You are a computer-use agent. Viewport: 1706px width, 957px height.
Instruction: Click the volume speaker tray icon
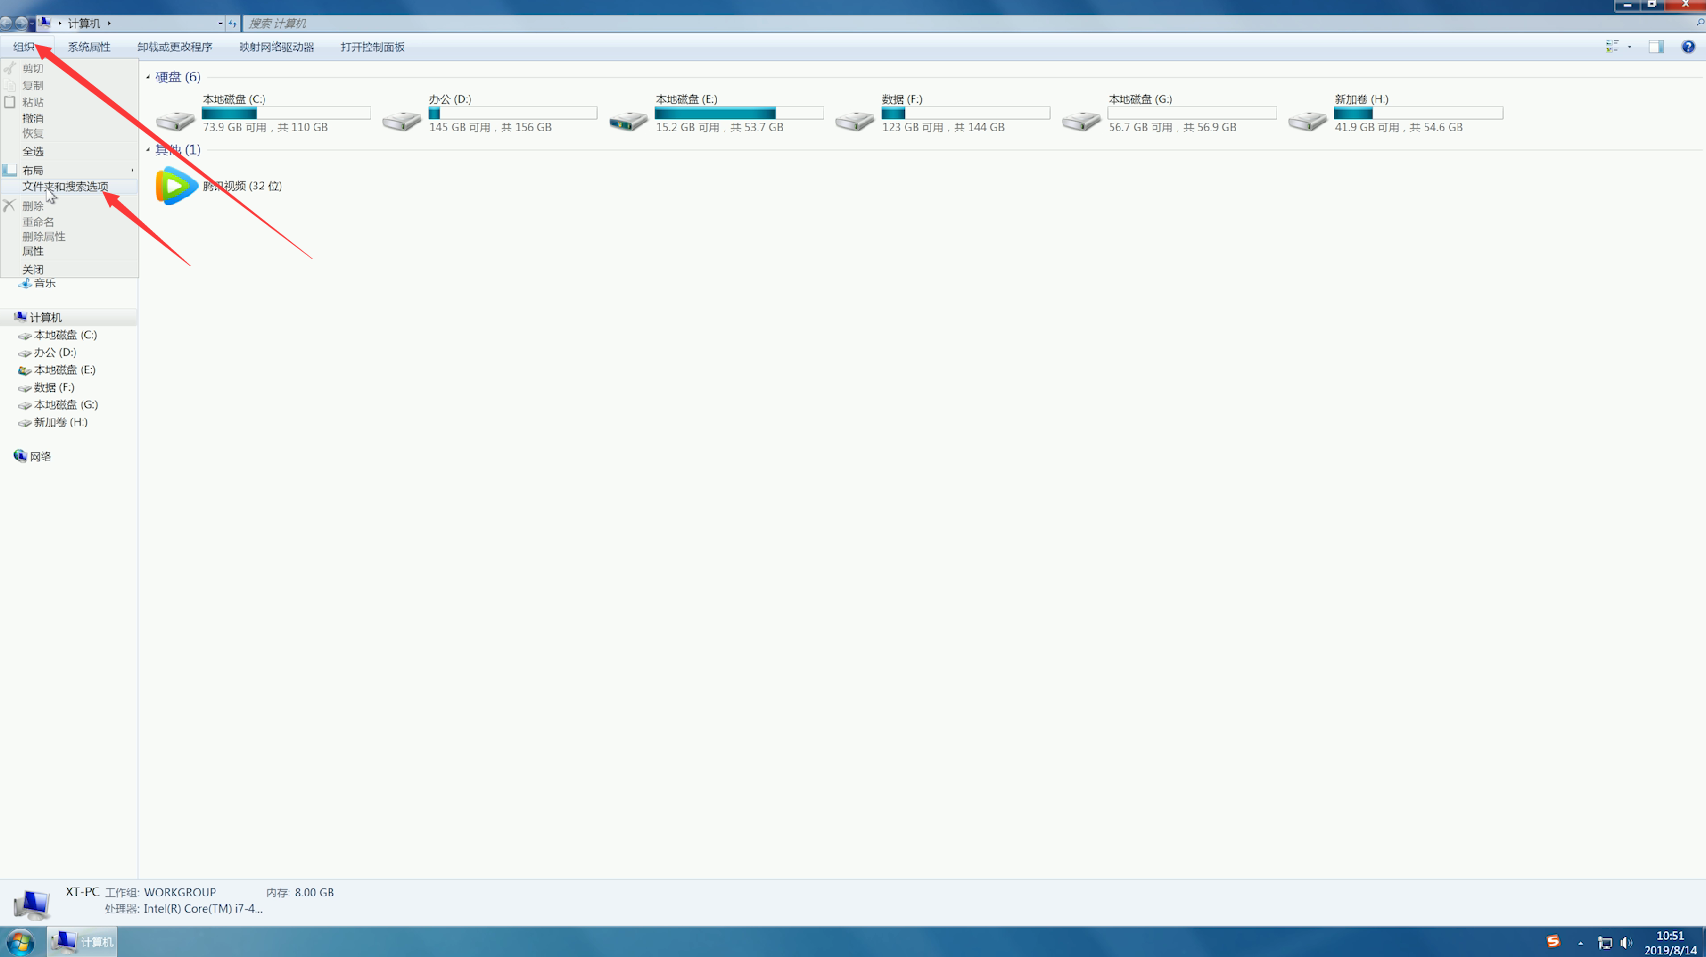click(x=1627, y=943)
